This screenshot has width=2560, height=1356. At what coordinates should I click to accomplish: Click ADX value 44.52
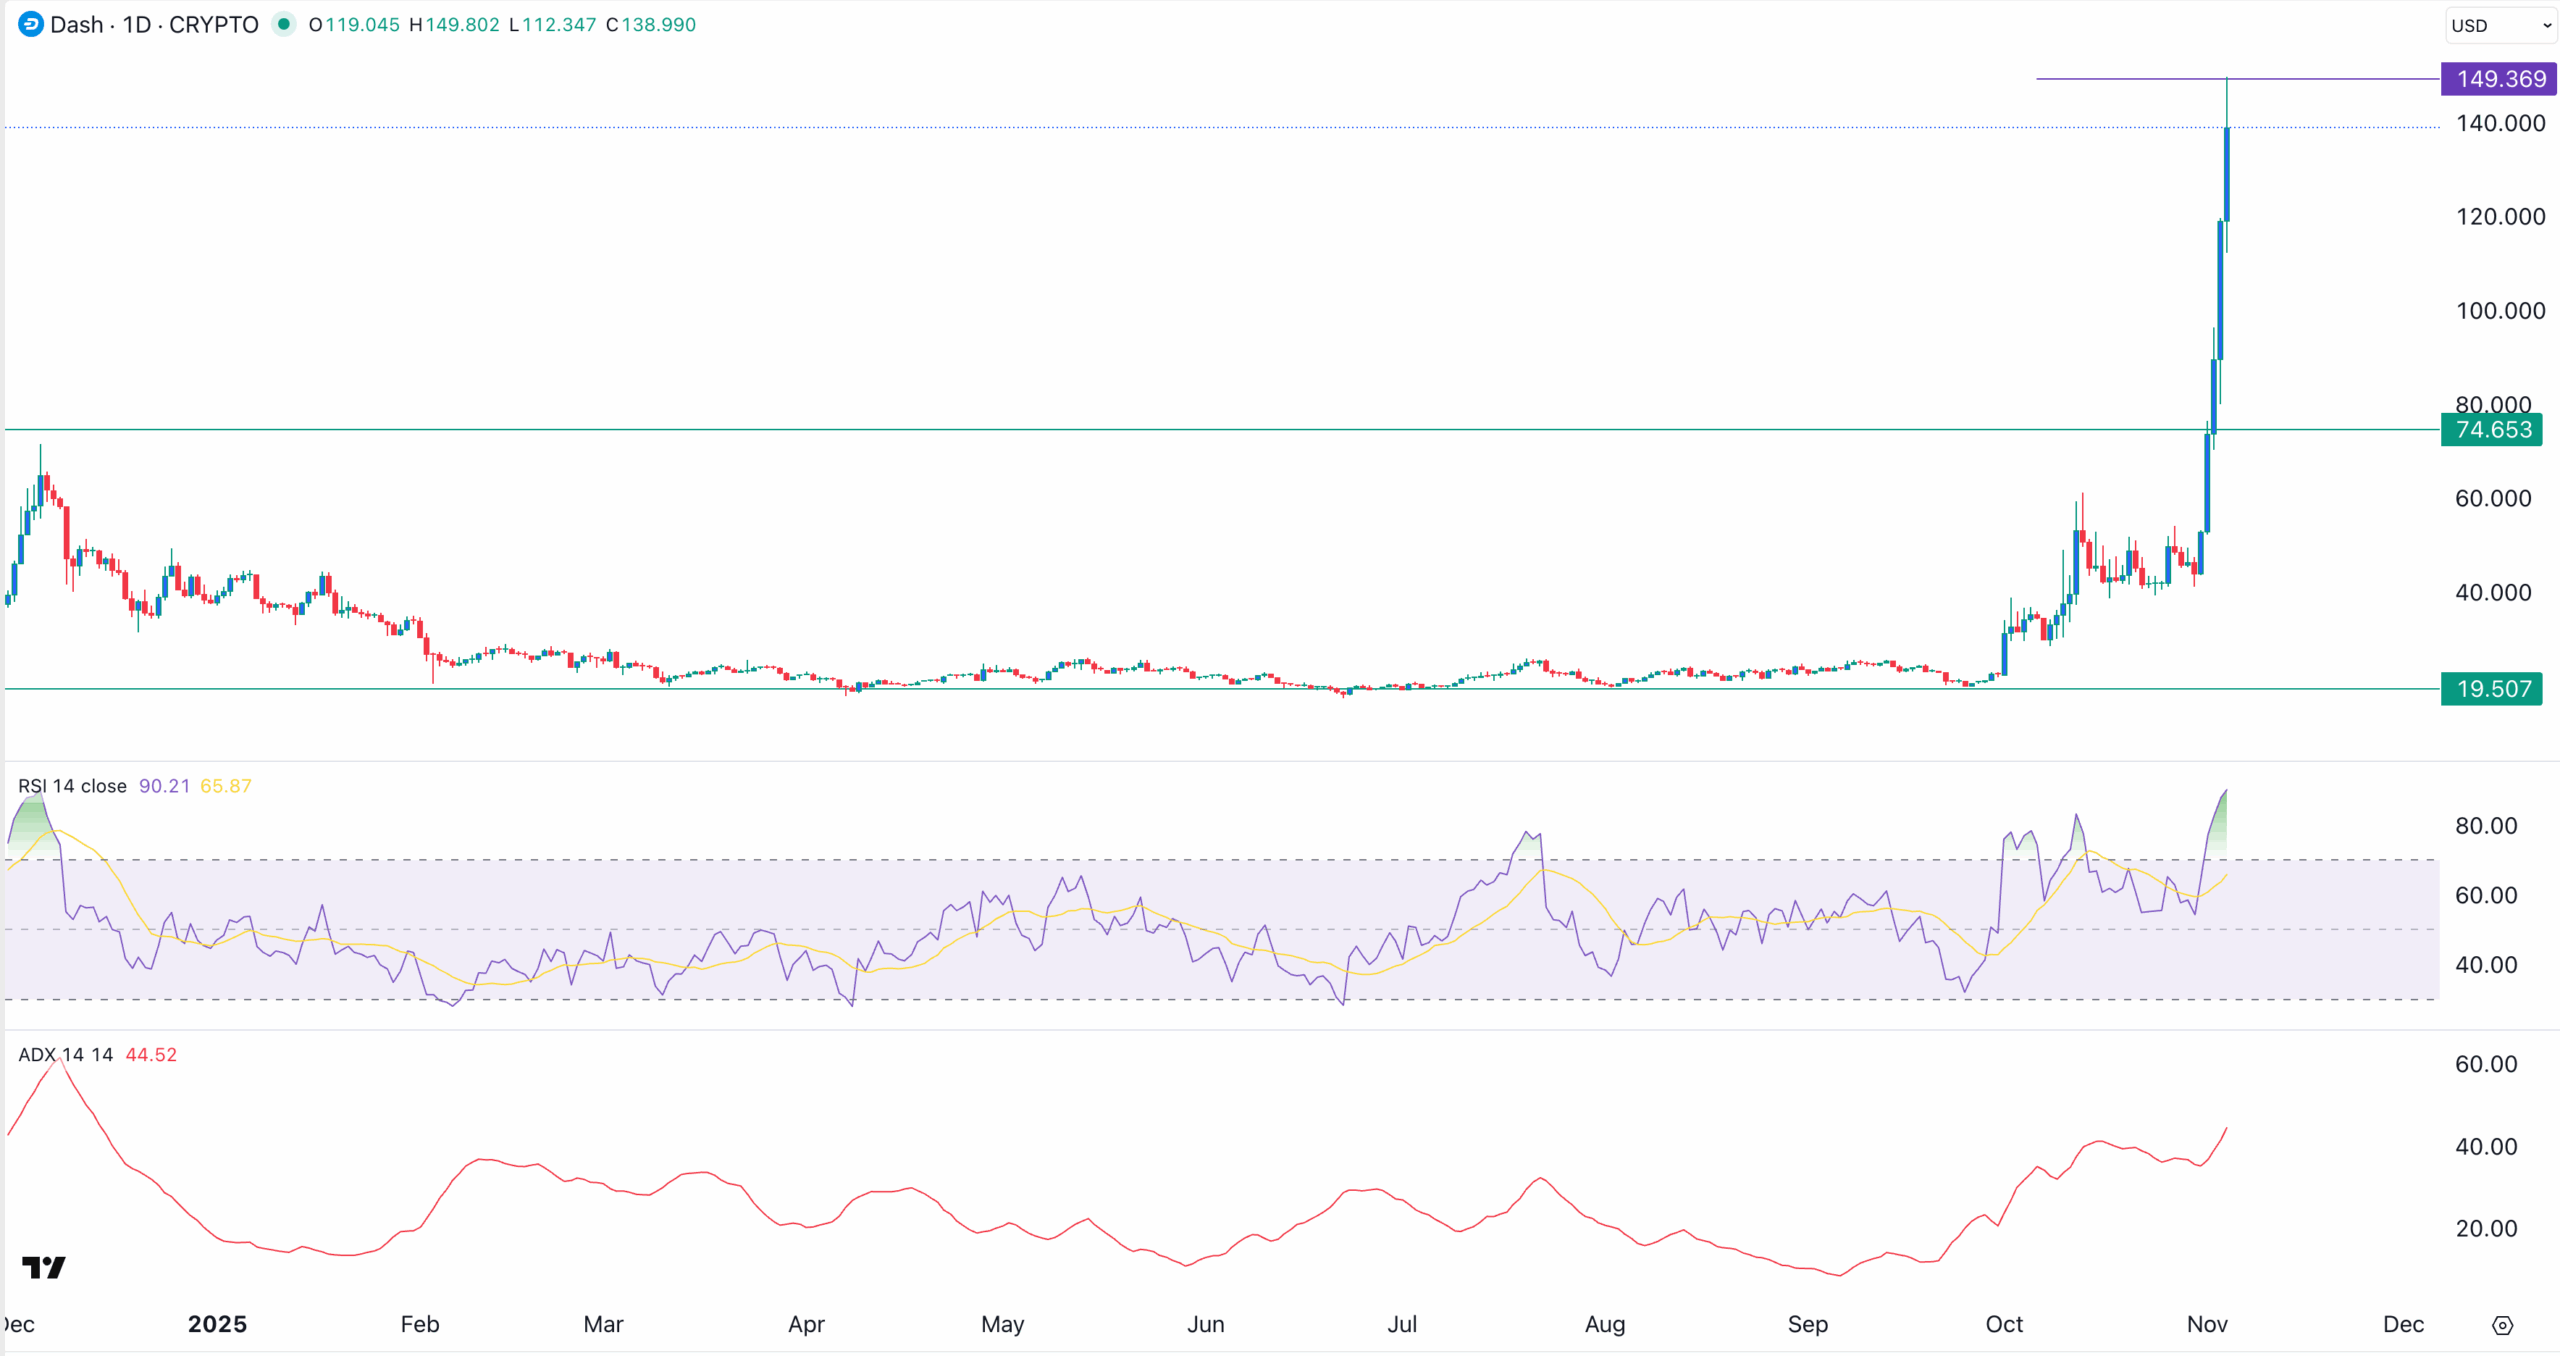(151, 1055)
